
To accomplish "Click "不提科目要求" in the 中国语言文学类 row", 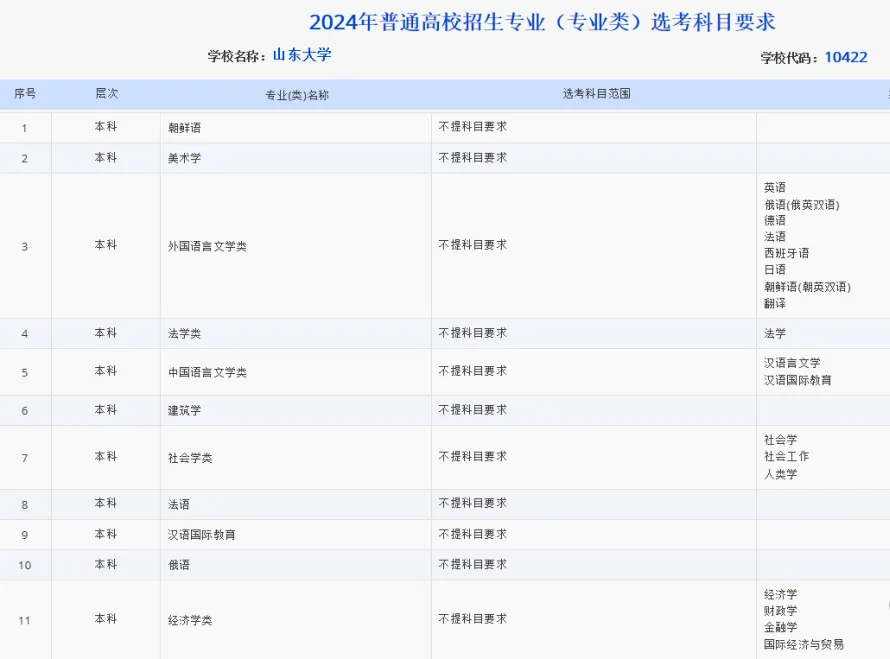I will pos(472,371).
